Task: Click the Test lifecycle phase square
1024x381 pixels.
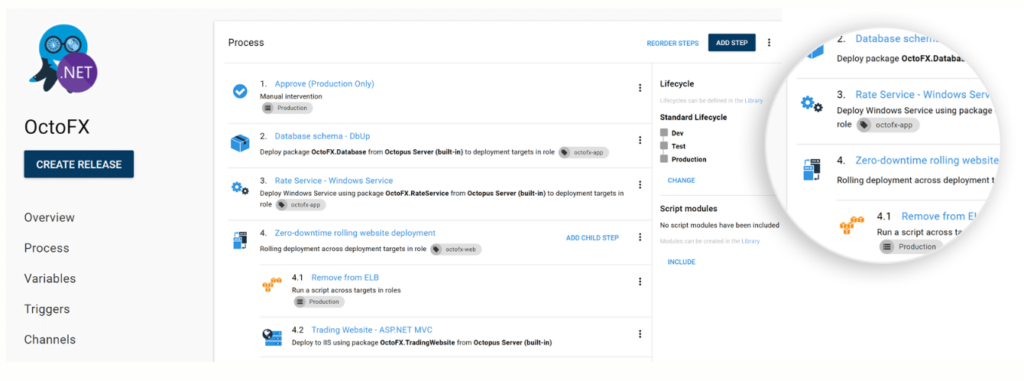Action: click(664, 146)
